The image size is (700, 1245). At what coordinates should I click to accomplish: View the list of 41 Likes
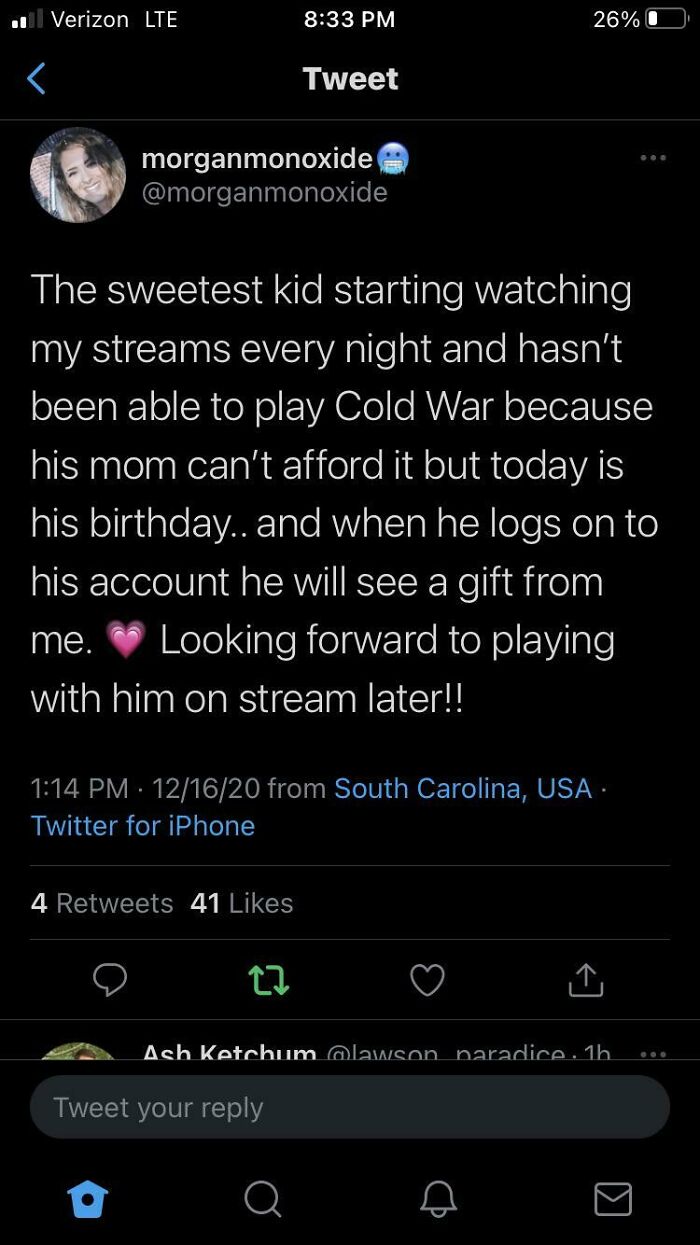(239, 903)
